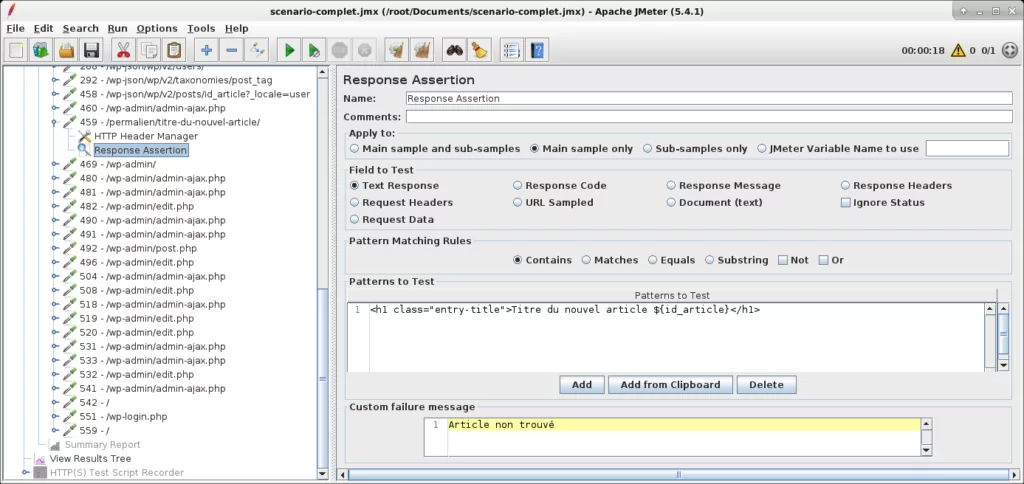Click the Clear All brooms icon
Screen dimensions: 1024x484
tap(421, 50)
